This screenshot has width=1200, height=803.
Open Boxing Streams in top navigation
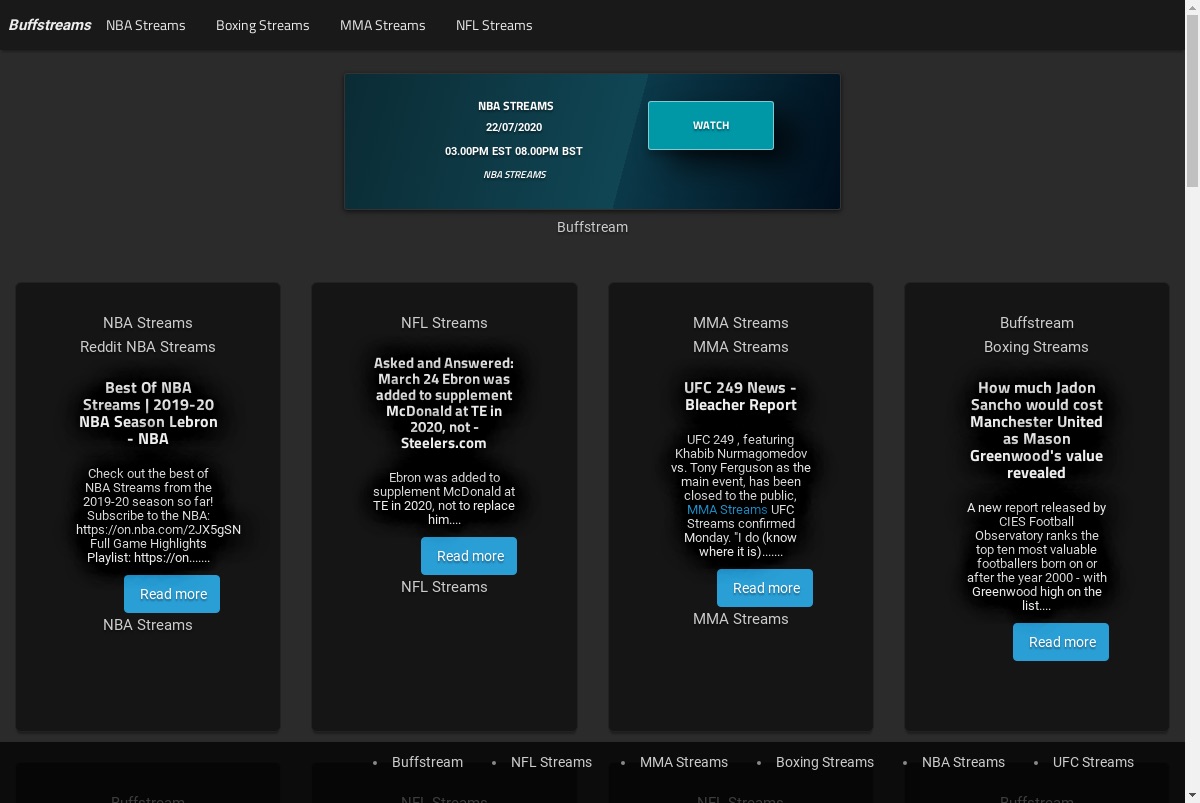(263, 25)
